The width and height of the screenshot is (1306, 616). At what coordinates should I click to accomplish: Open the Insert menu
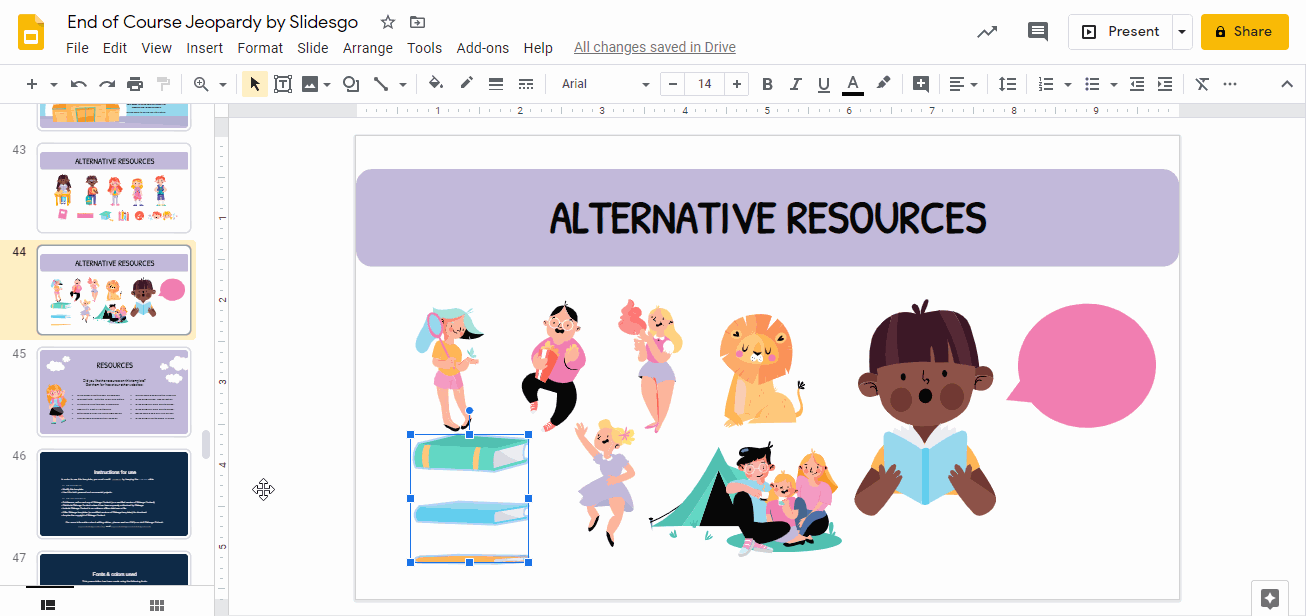click(205, 48)
